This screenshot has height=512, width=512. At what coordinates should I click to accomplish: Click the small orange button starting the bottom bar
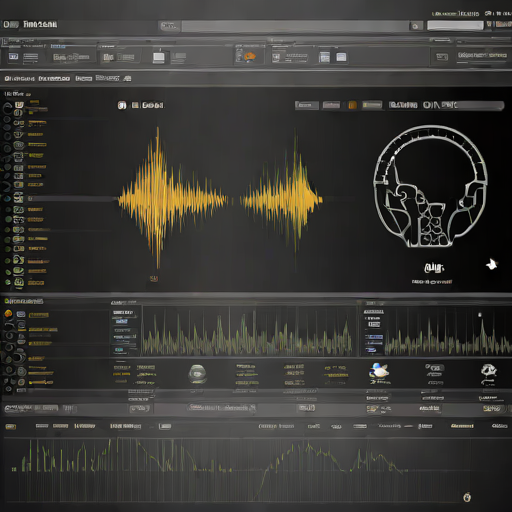point(10,426)
